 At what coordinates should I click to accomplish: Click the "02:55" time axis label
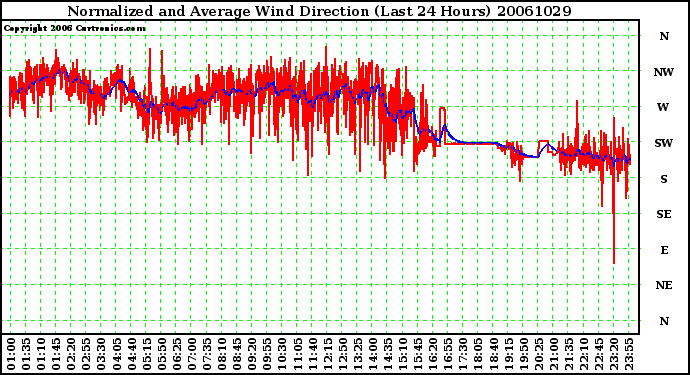pyautogui.click(x=86, y=354)
